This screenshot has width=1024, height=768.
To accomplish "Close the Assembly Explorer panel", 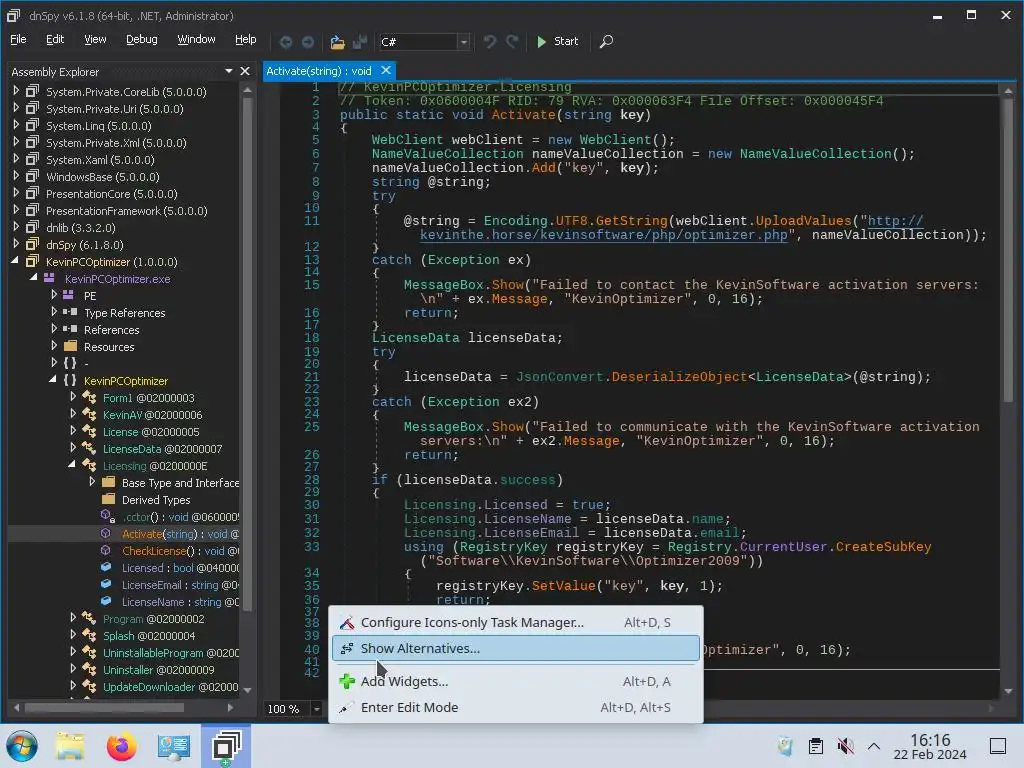I will pos(245,71).
